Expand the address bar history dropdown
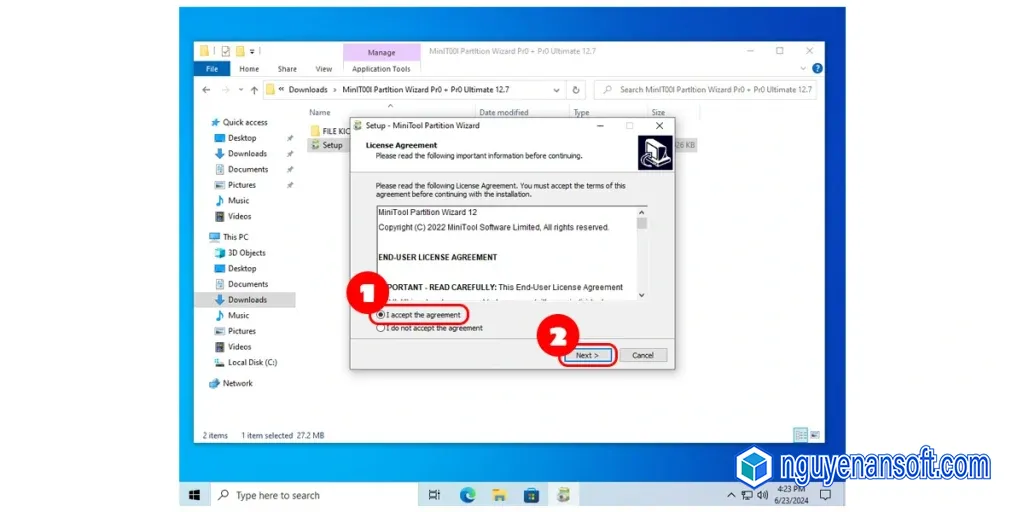 click(x=556, y=90)
